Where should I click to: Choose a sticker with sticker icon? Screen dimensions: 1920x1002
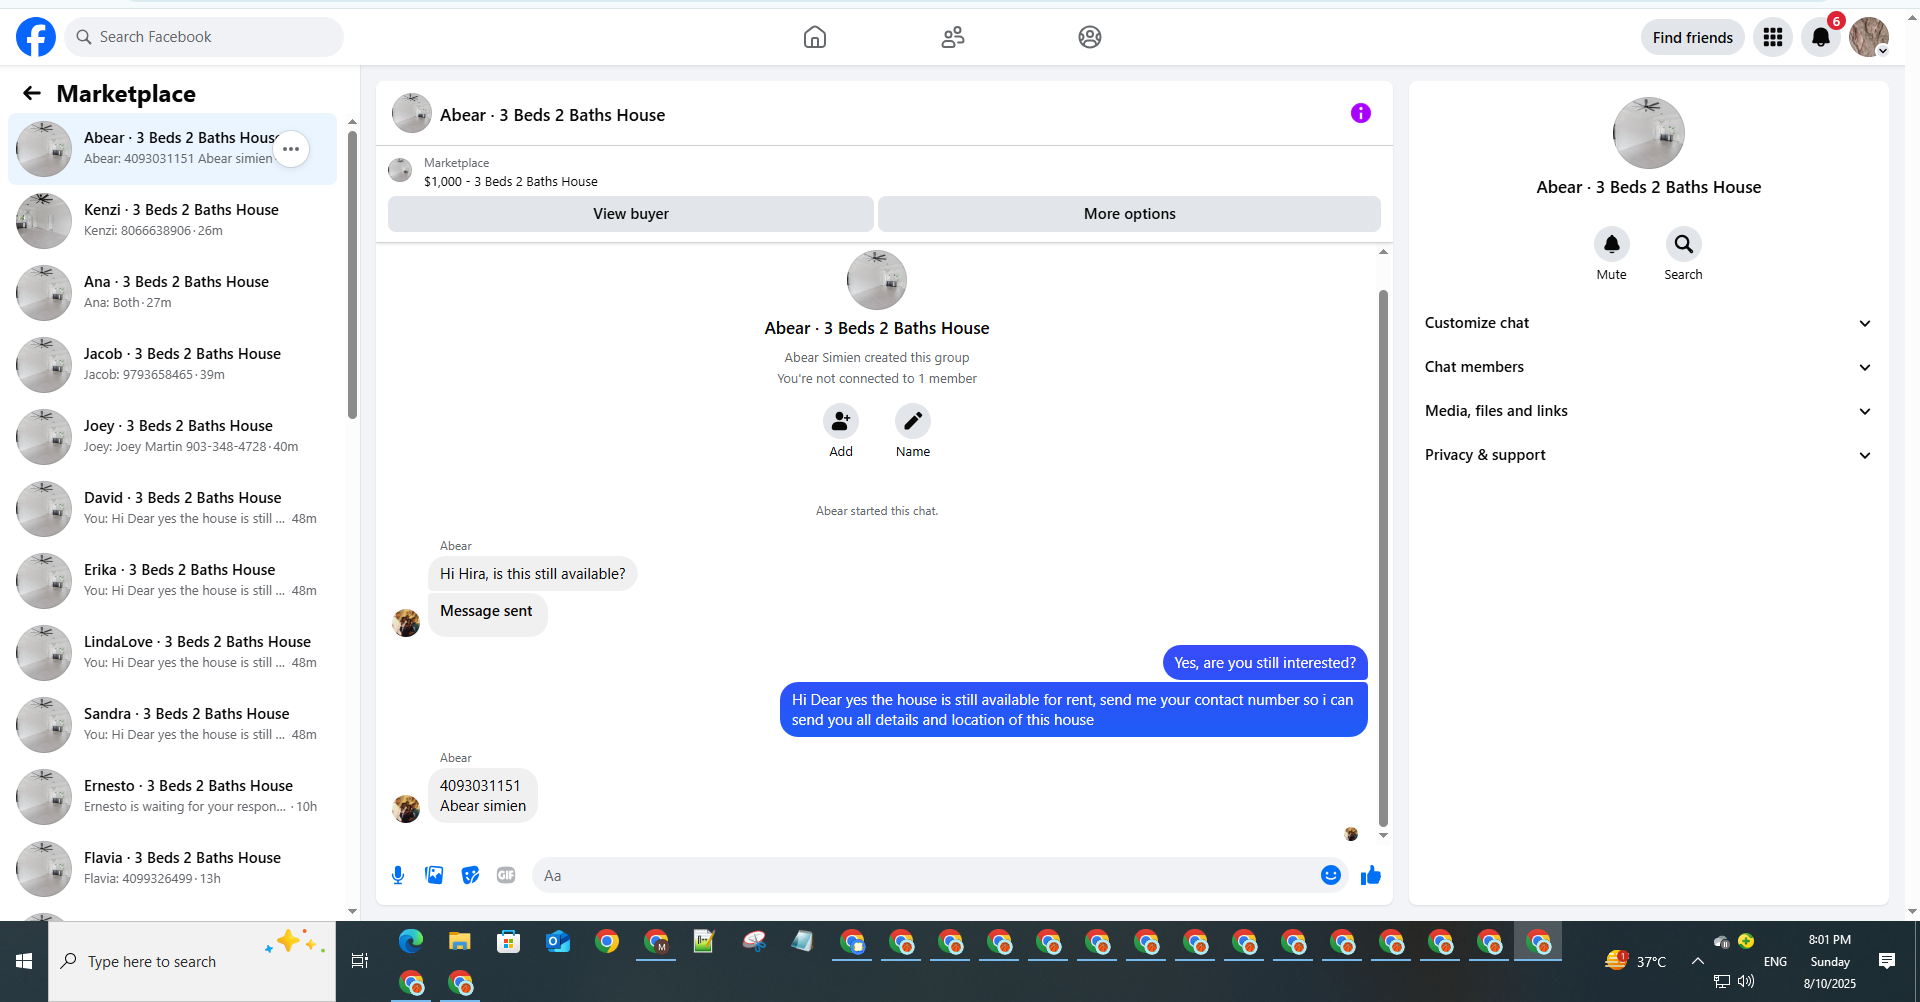[470, 875]
